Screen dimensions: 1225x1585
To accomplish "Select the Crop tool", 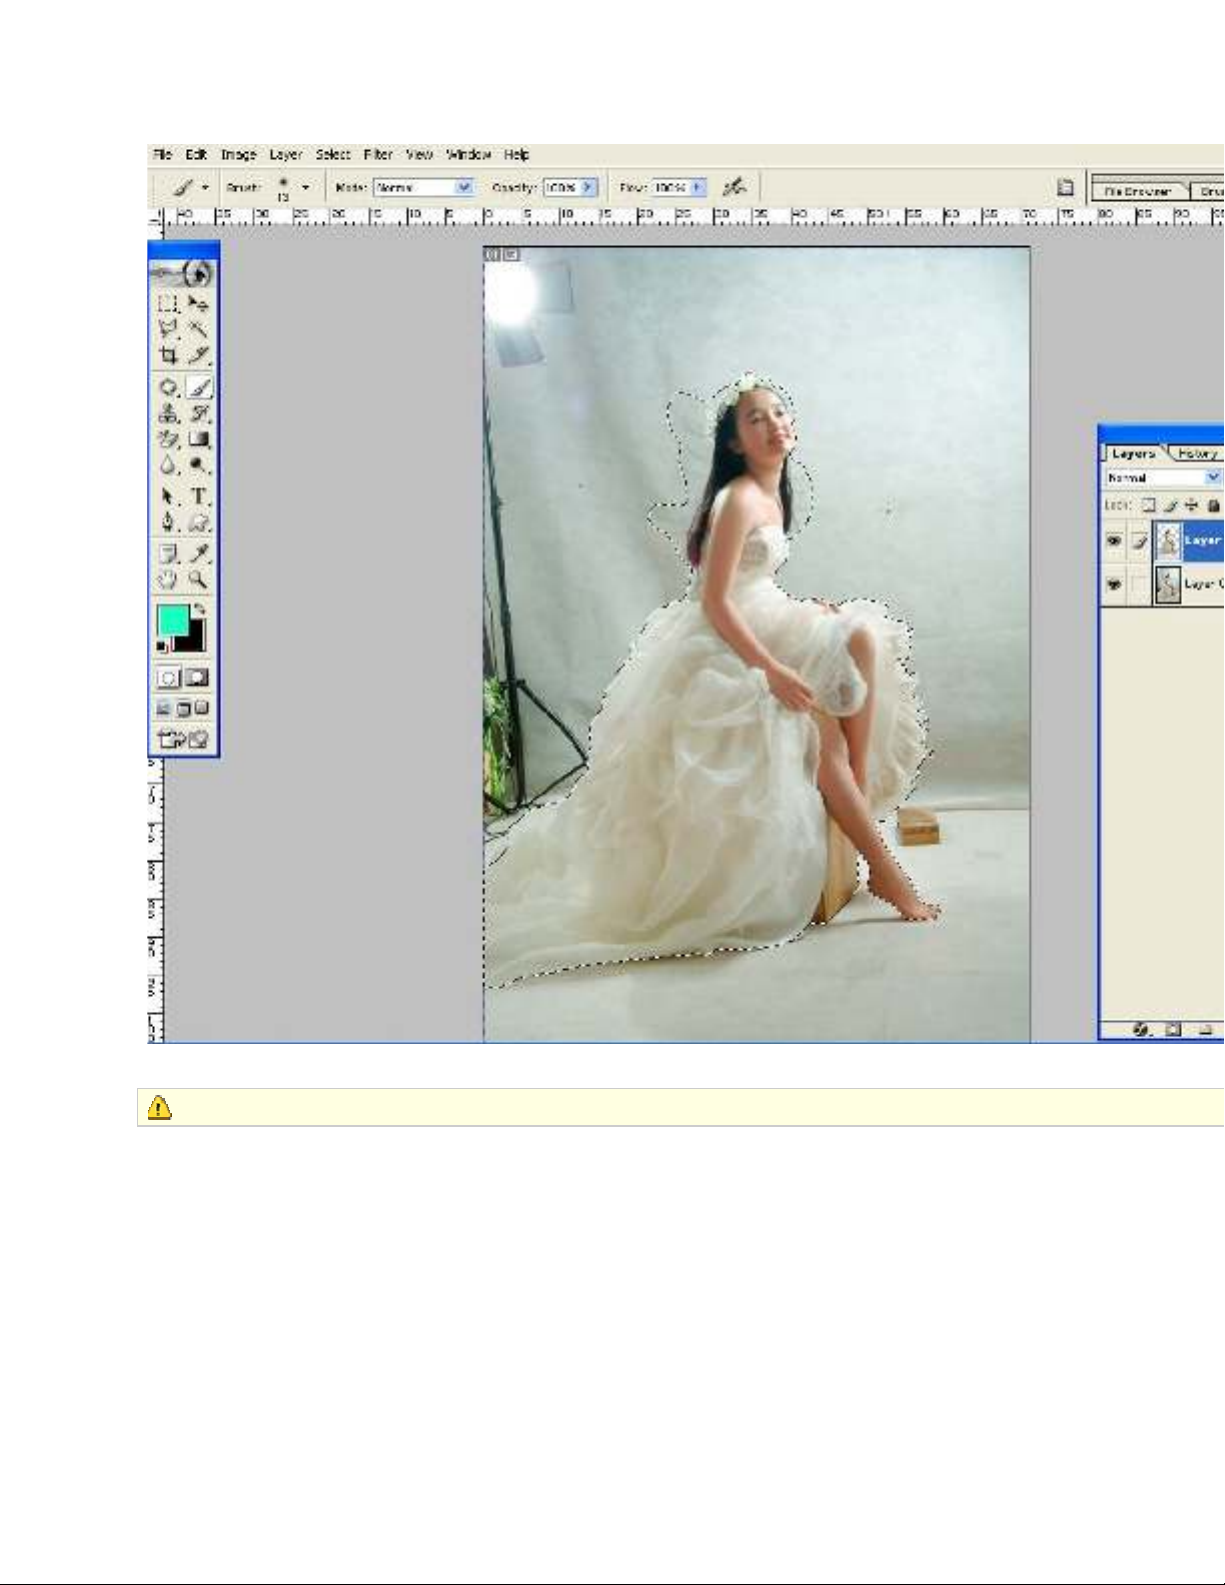I will pyautogui.click(x=168, y=355).
